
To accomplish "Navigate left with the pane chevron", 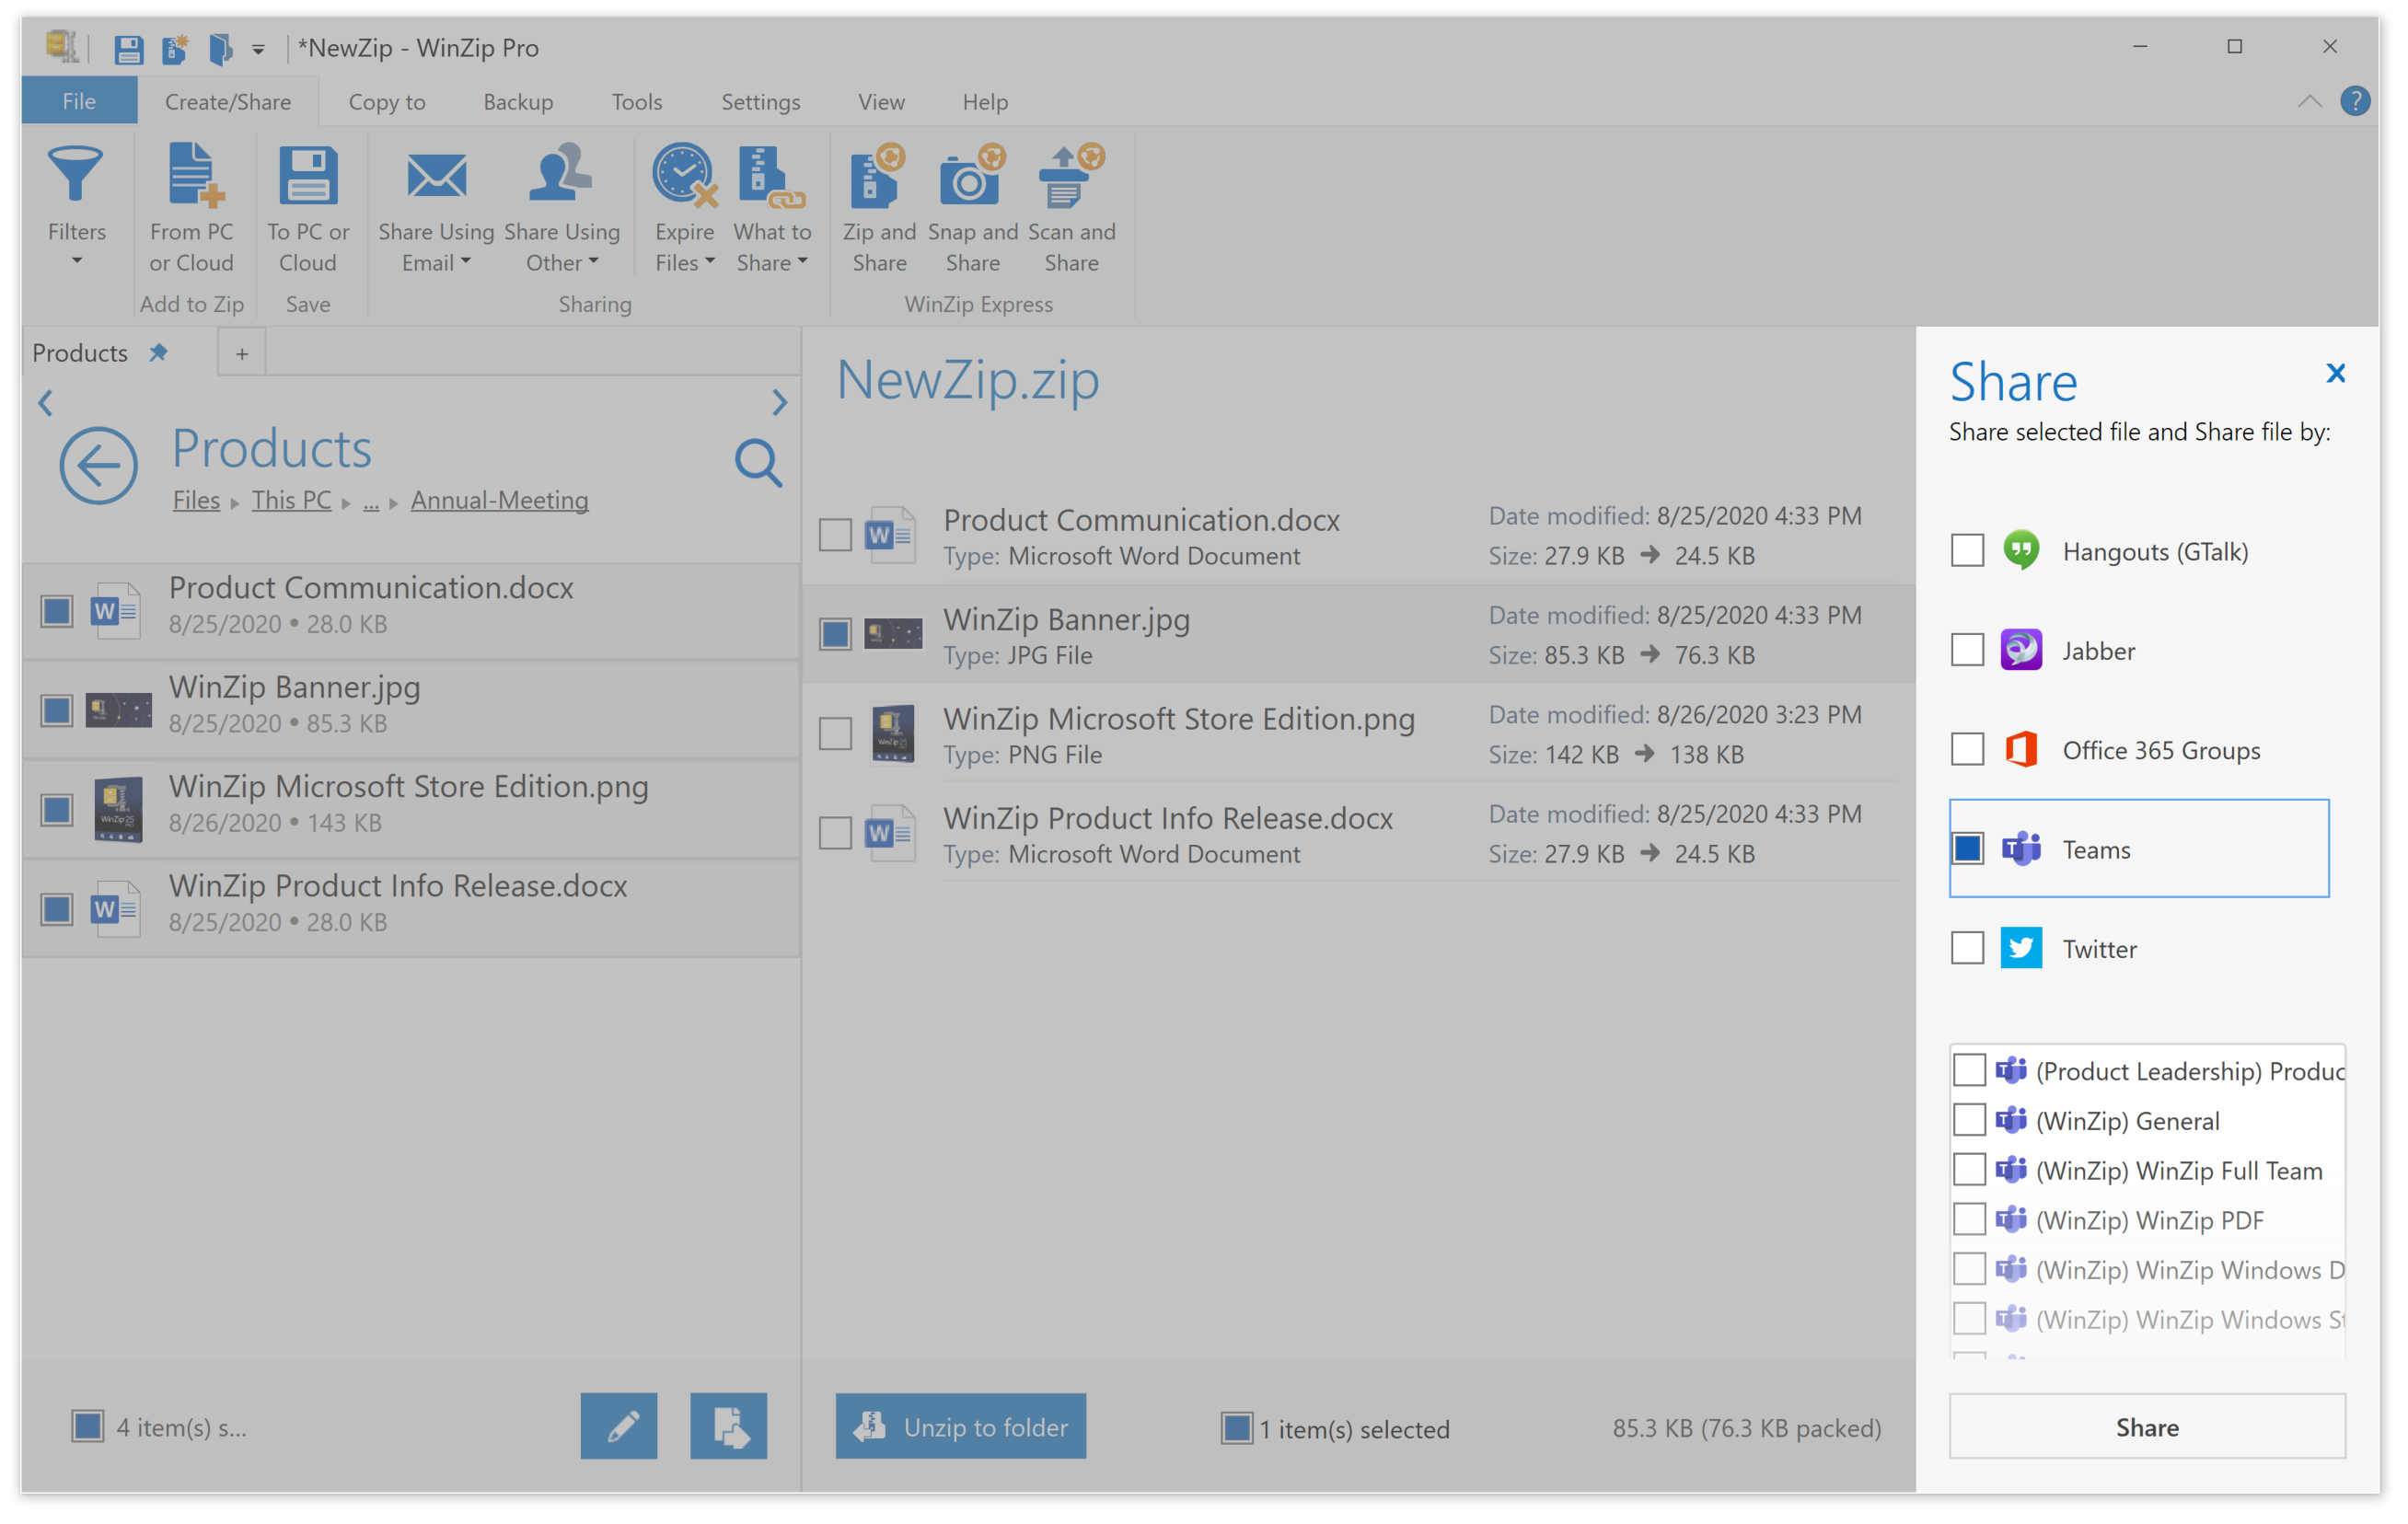I will point(45,403).
